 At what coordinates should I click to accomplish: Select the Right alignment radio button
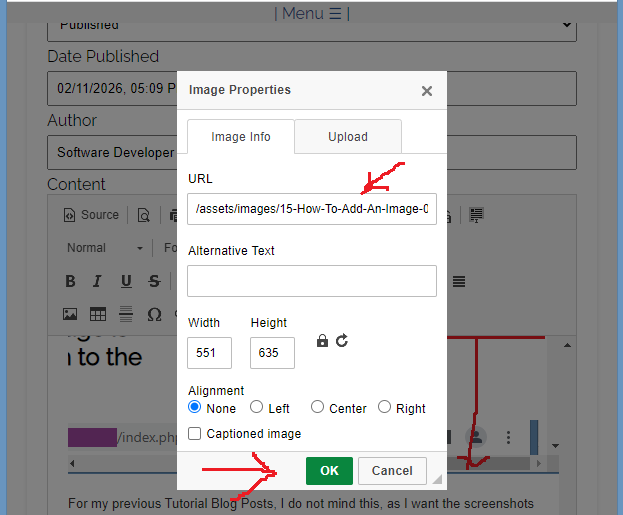pos(384,407)
